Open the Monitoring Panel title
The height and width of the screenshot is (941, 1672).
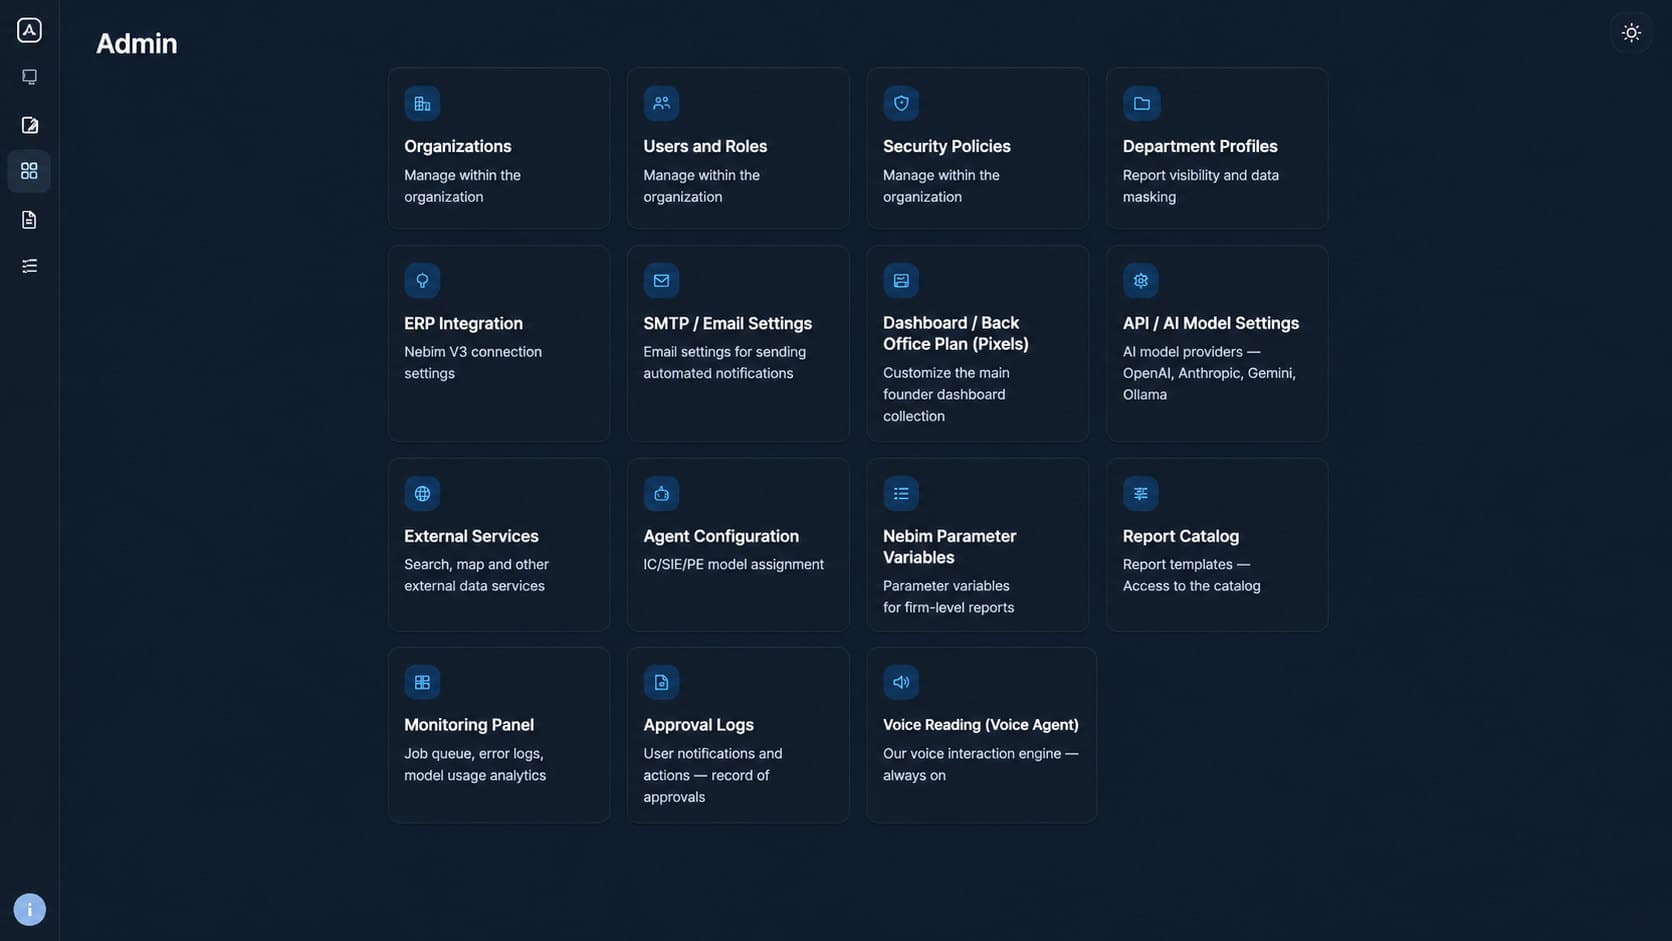coord(469,725)
